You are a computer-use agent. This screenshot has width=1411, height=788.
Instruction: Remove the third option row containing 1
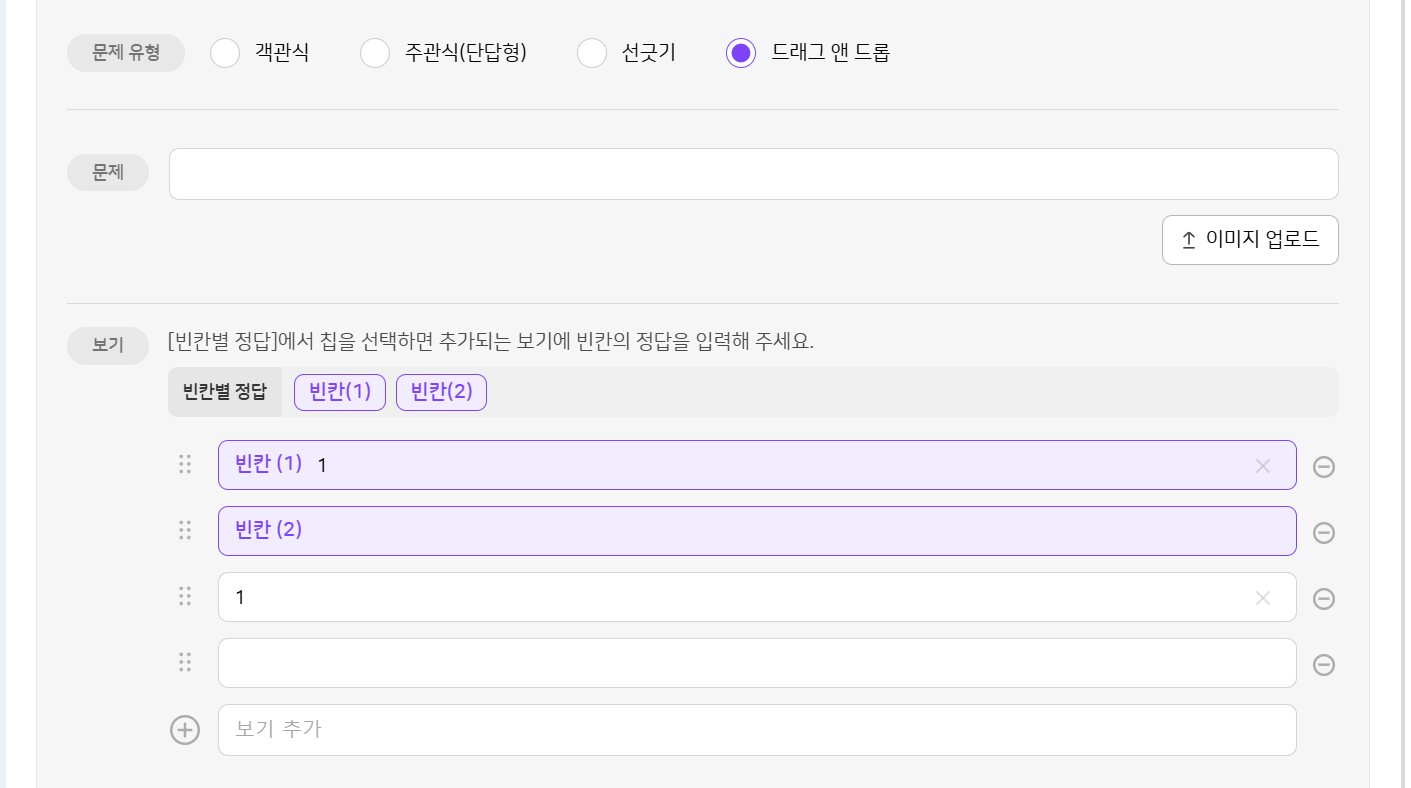point(1324,599)
